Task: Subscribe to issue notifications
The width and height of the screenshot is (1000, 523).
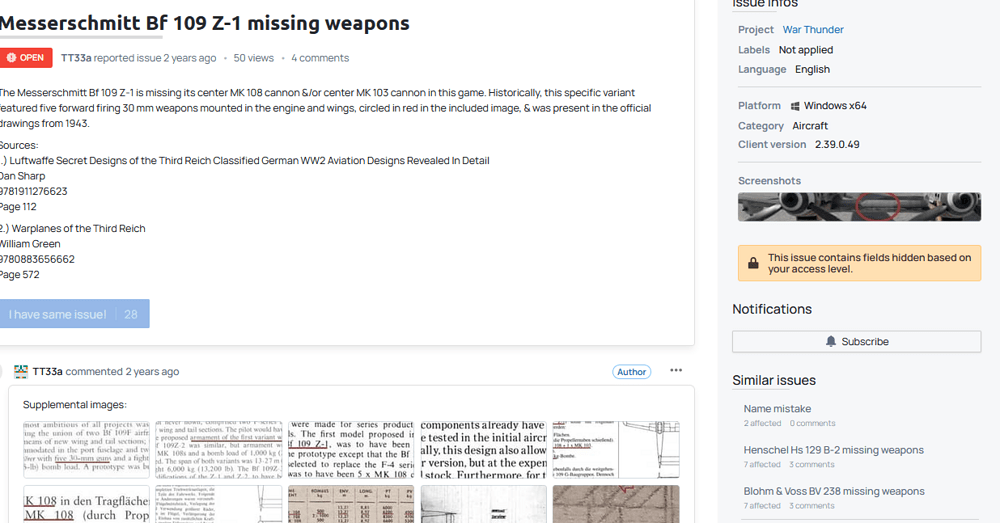Action: pos(857,341)
